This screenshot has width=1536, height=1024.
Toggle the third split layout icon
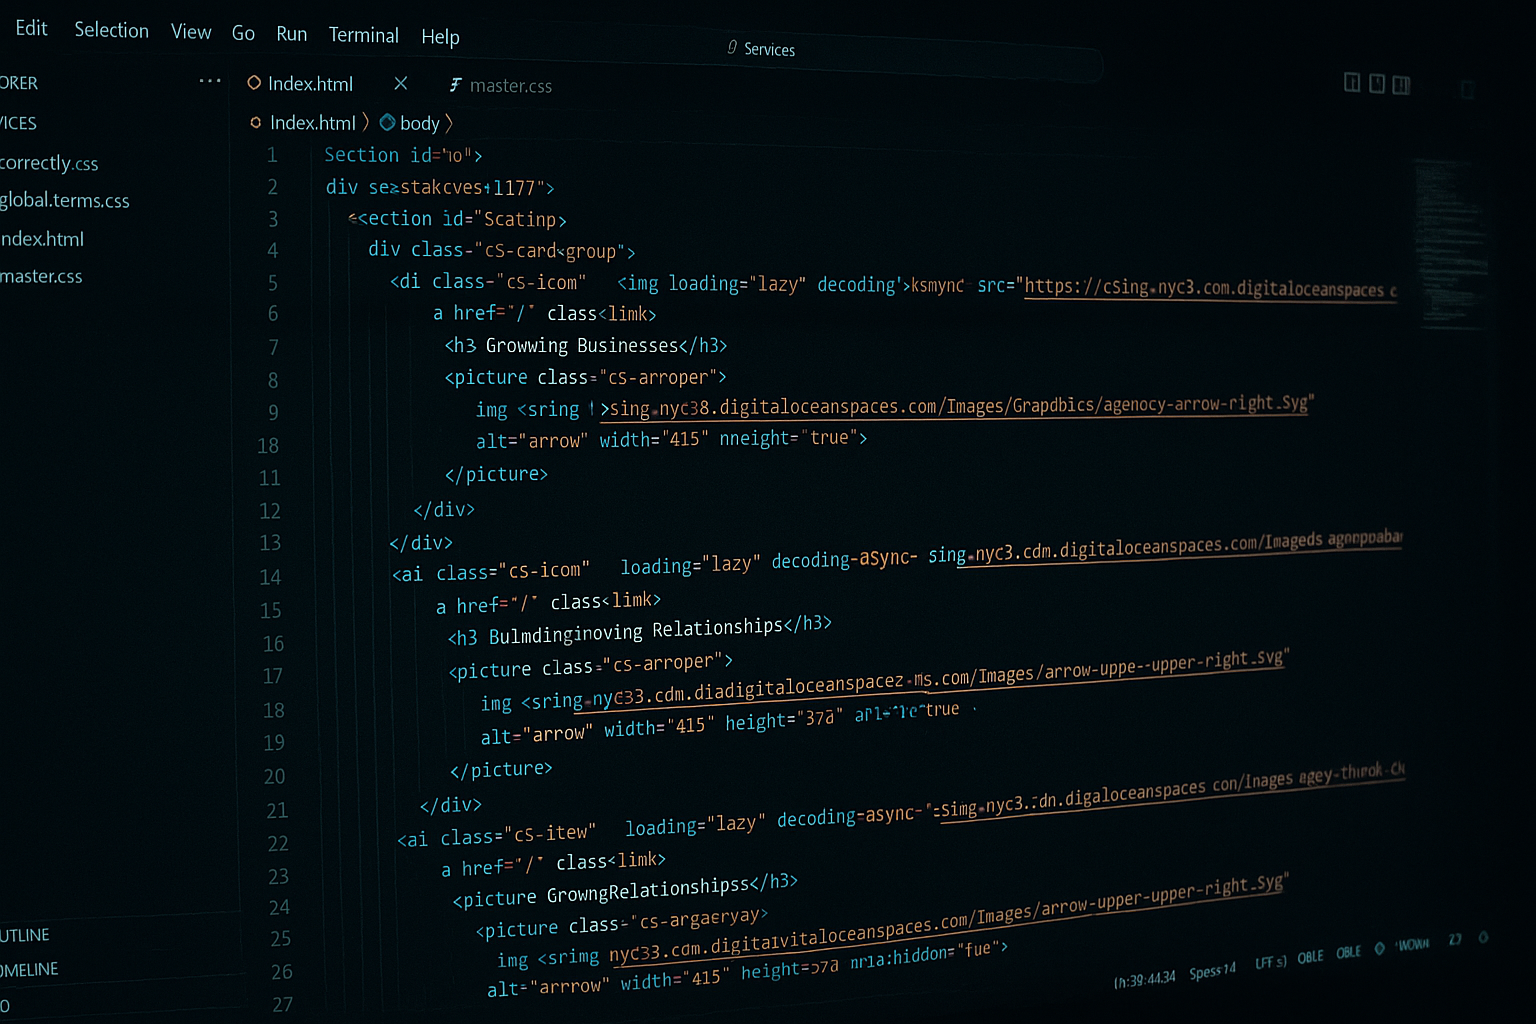(1401, 85)
